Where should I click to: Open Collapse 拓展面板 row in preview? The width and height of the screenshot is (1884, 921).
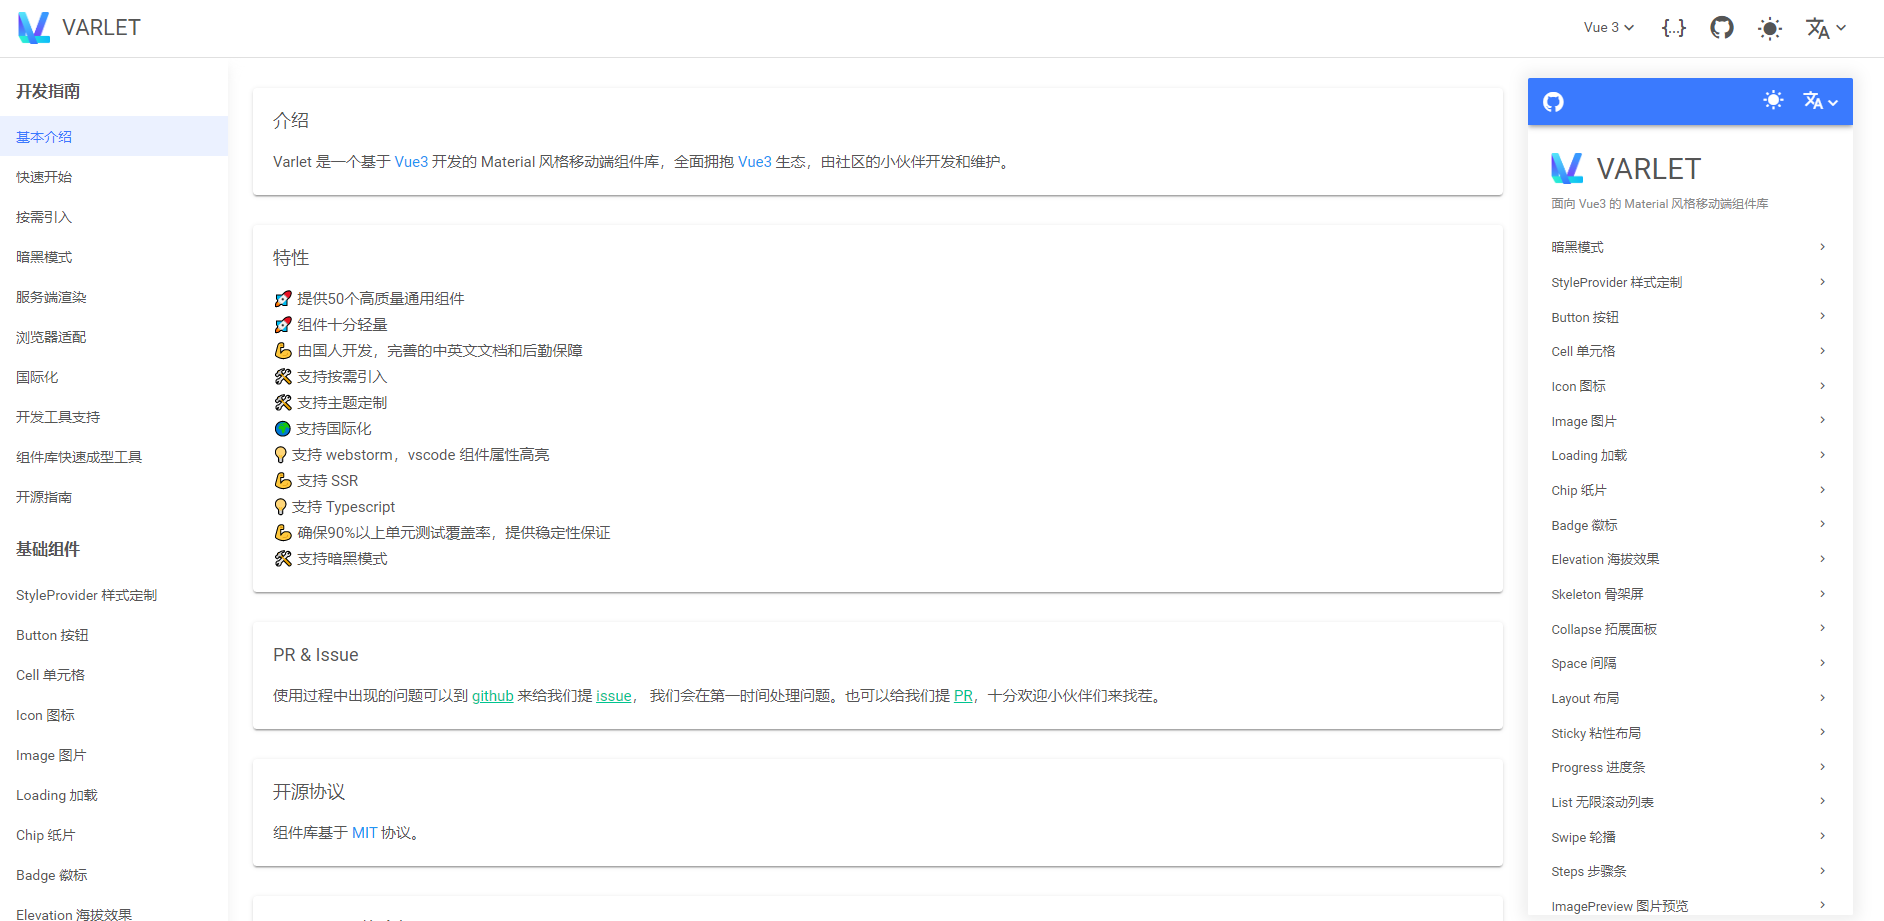coord(1690,629)
